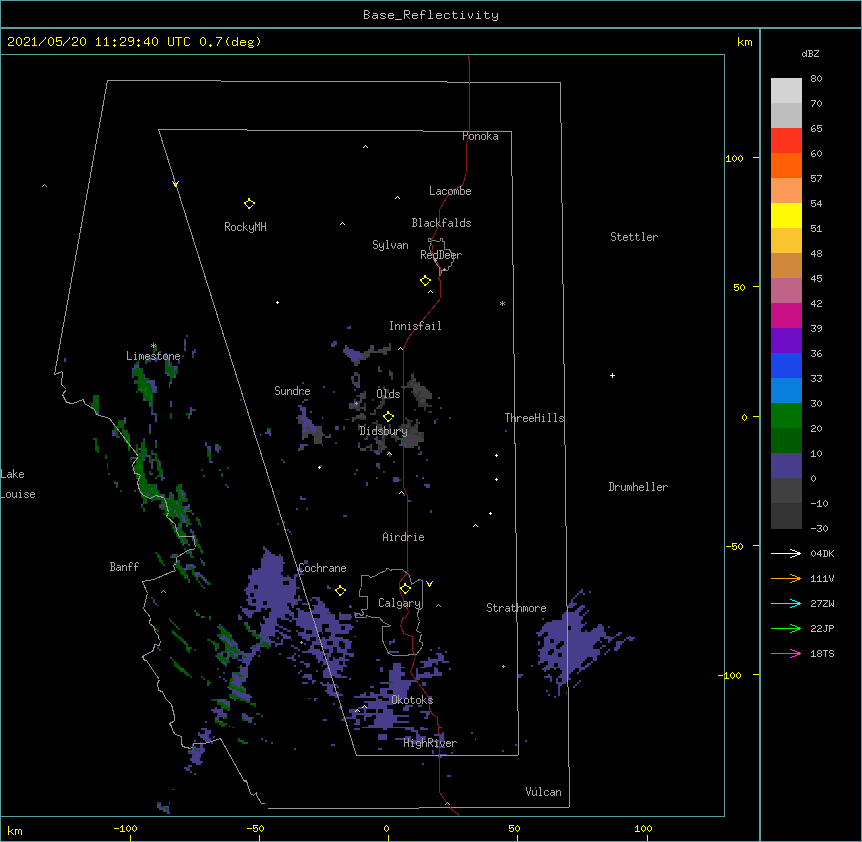Image resolution: width=862 pixels, height=842 pixels.
Task: Click the Stettler city label
Action: click(x=634, y=237)
